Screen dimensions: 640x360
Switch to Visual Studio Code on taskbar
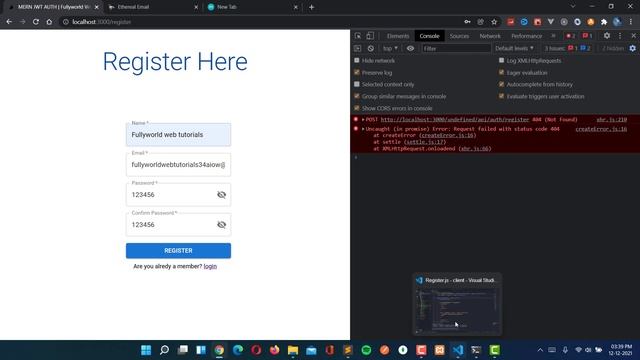[x=458, y=350]
